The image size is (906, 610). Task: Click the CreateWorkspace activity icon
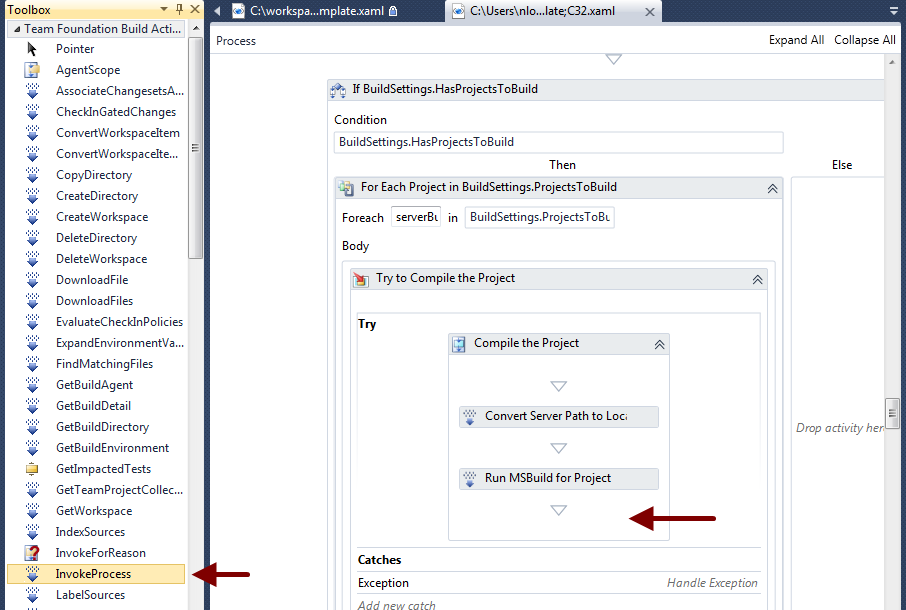pyautogui.click(x=32, y=217)
